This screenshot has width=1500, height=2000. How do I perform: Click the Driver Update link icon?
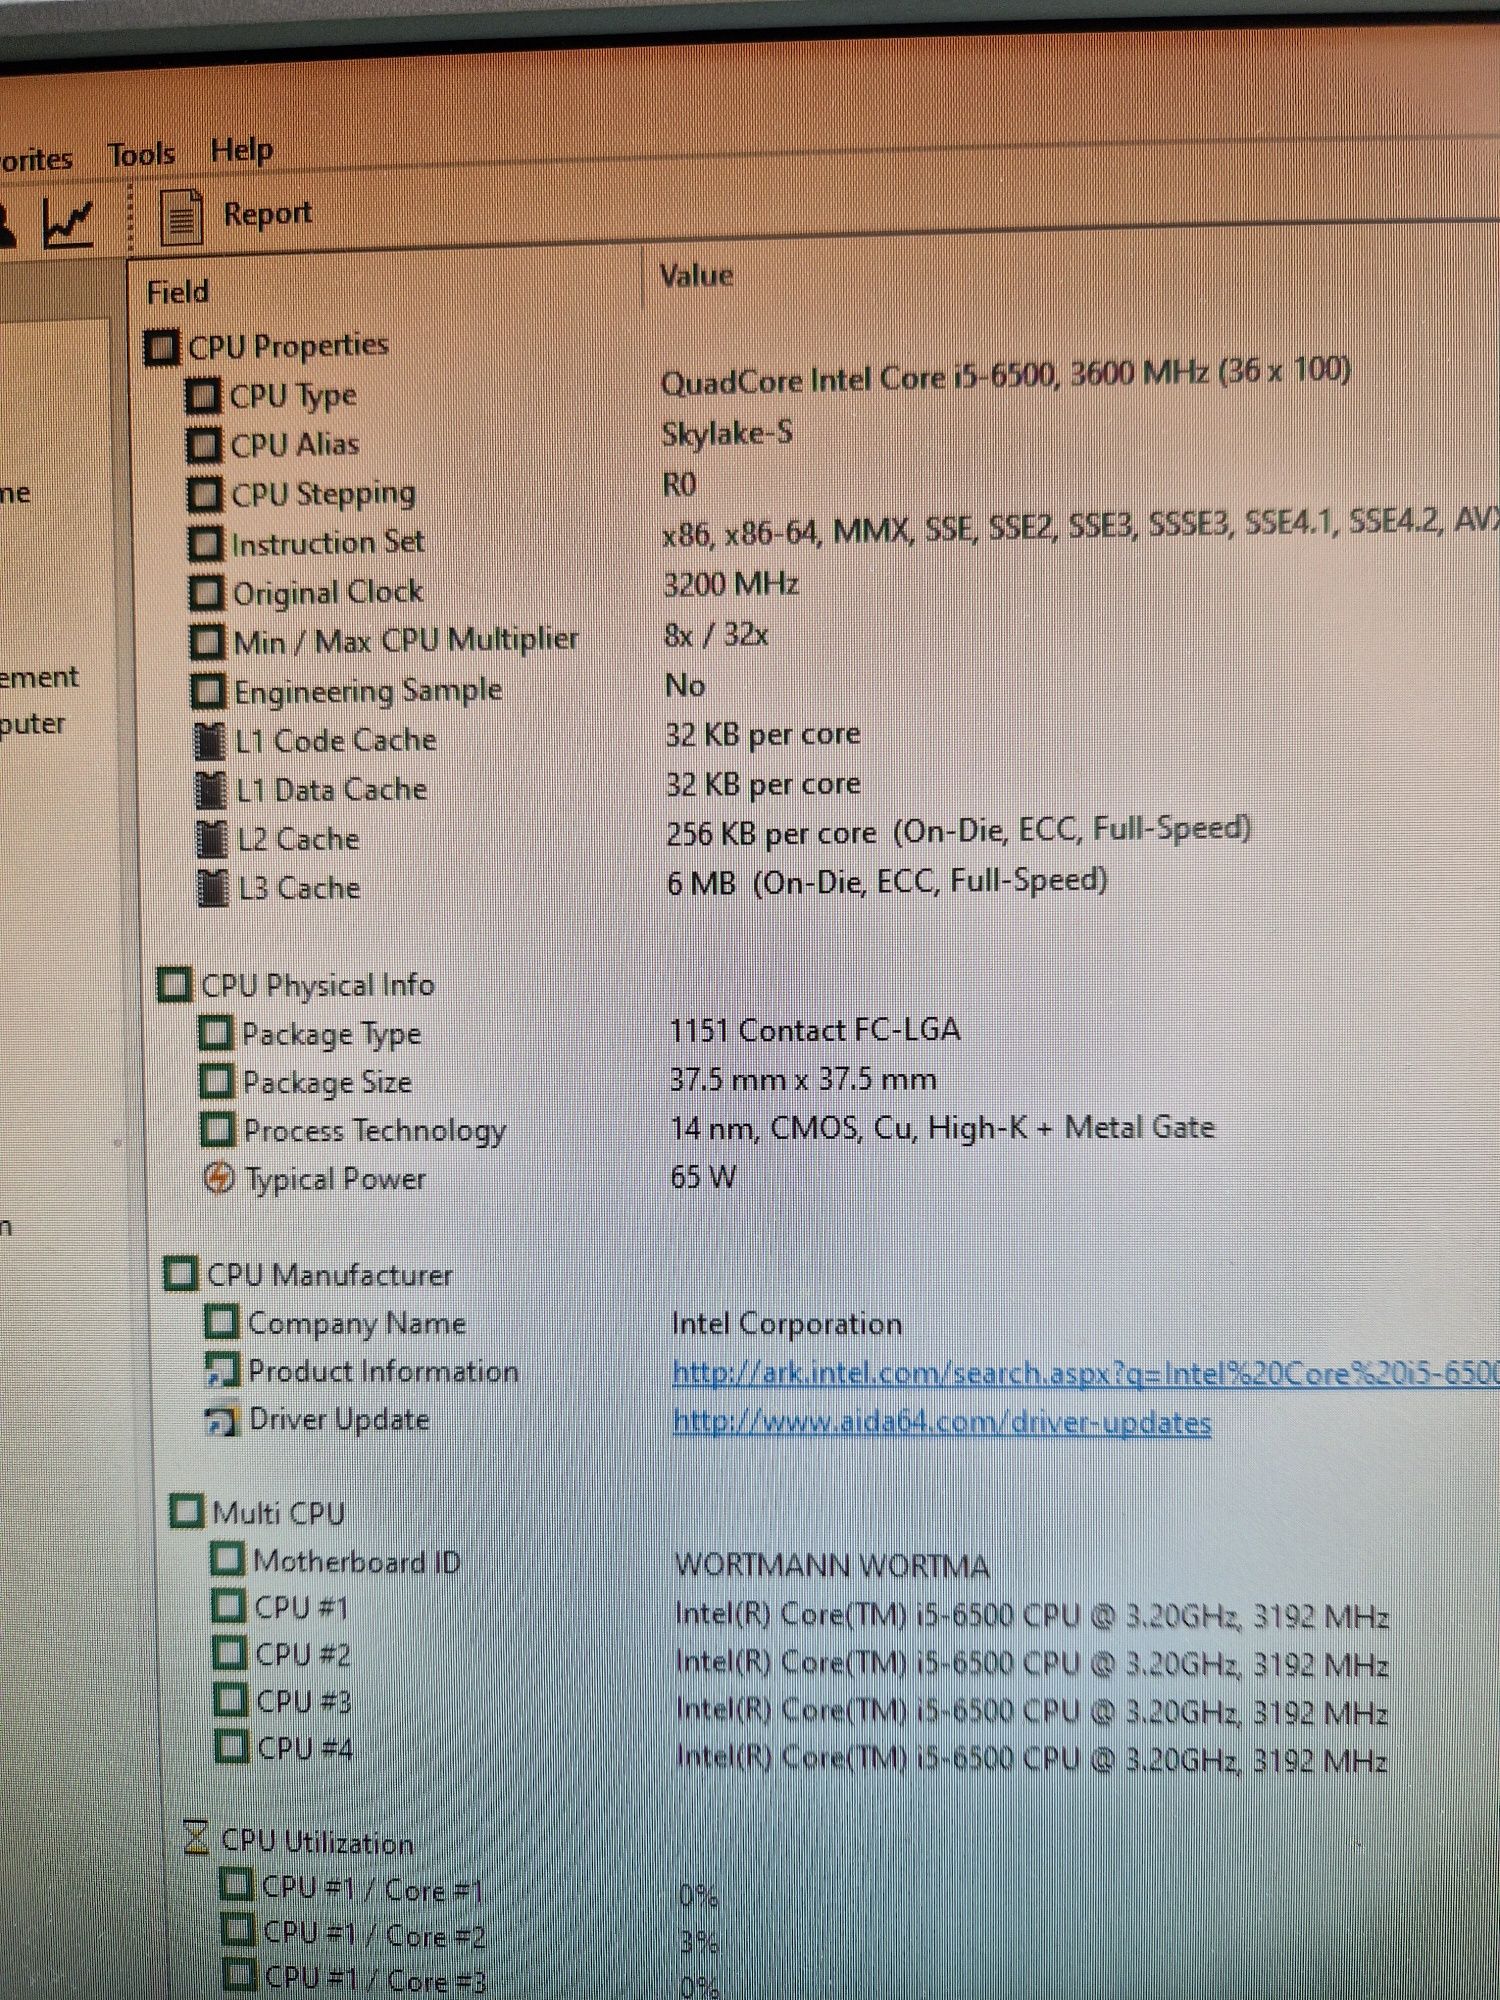pyautogui.click(x=222, y=1420)
